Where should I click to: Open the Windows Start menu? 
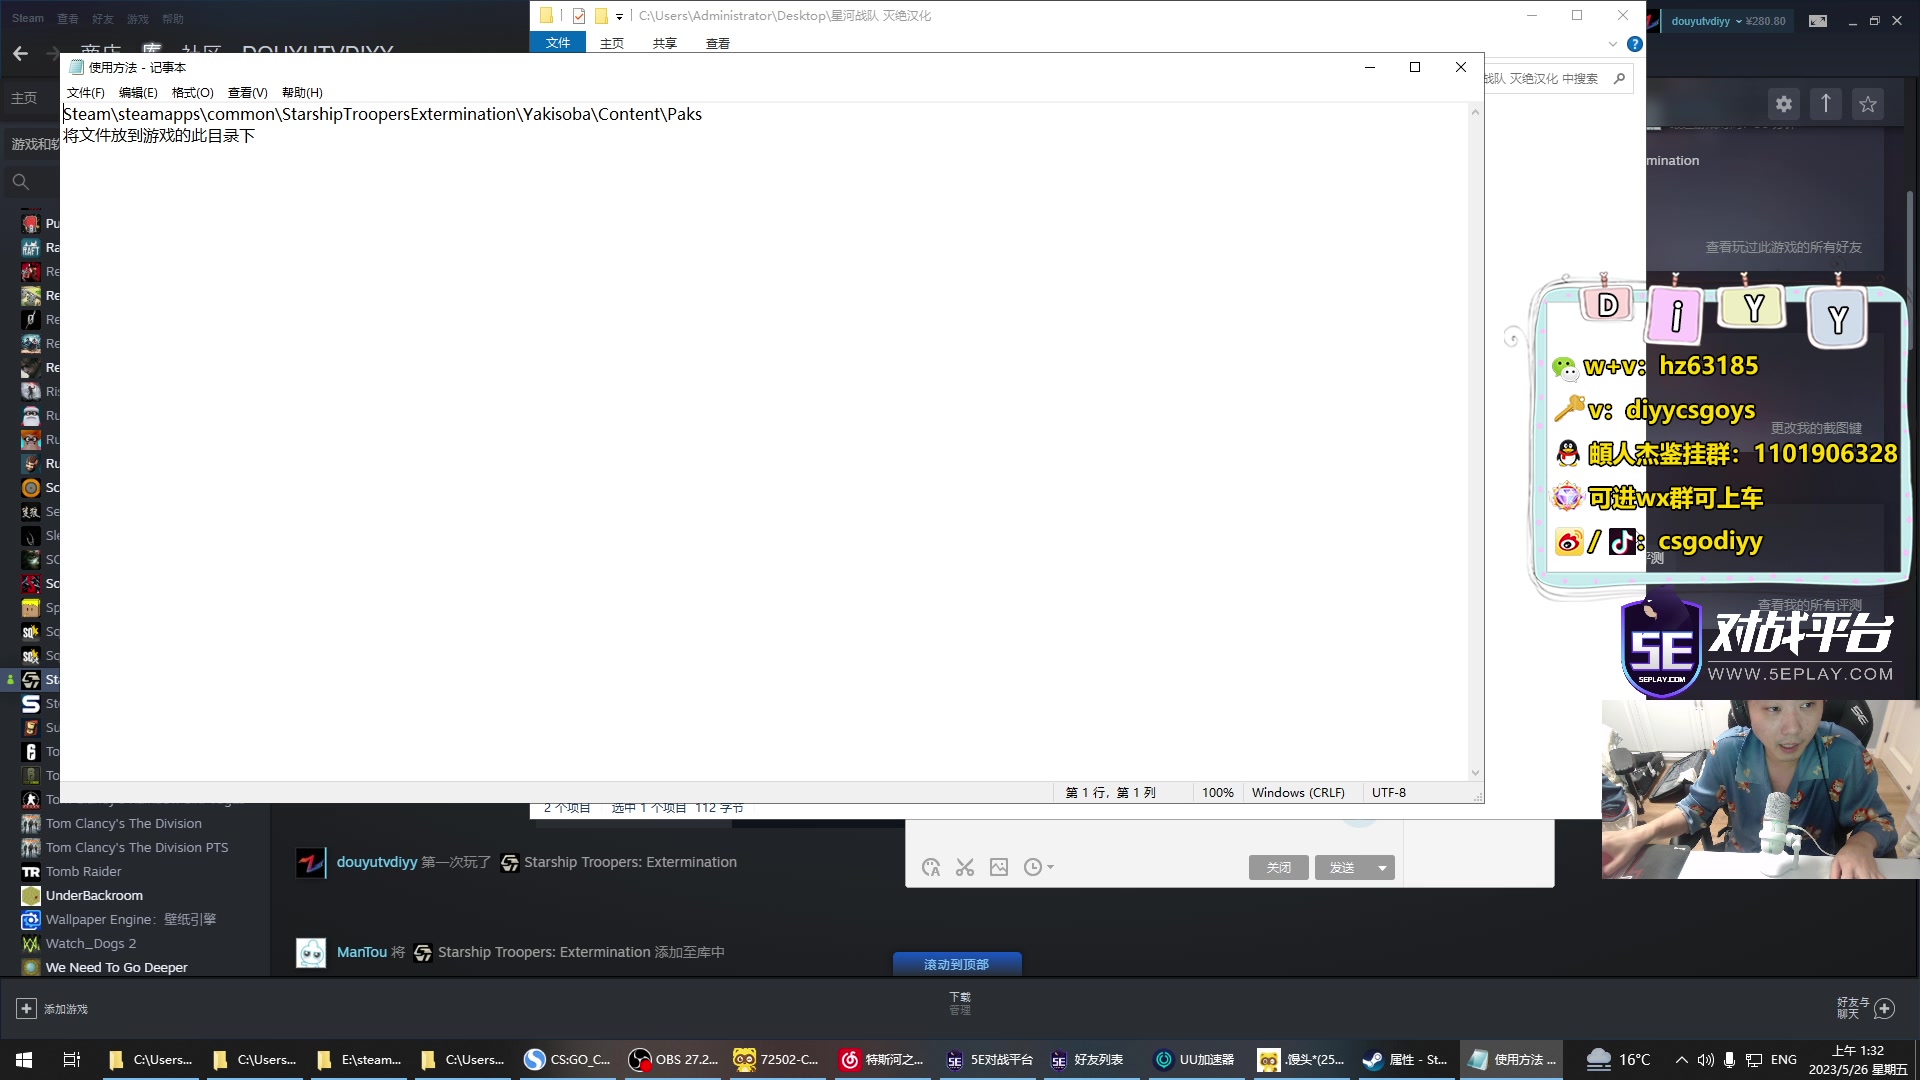[x=24, y=1060]
